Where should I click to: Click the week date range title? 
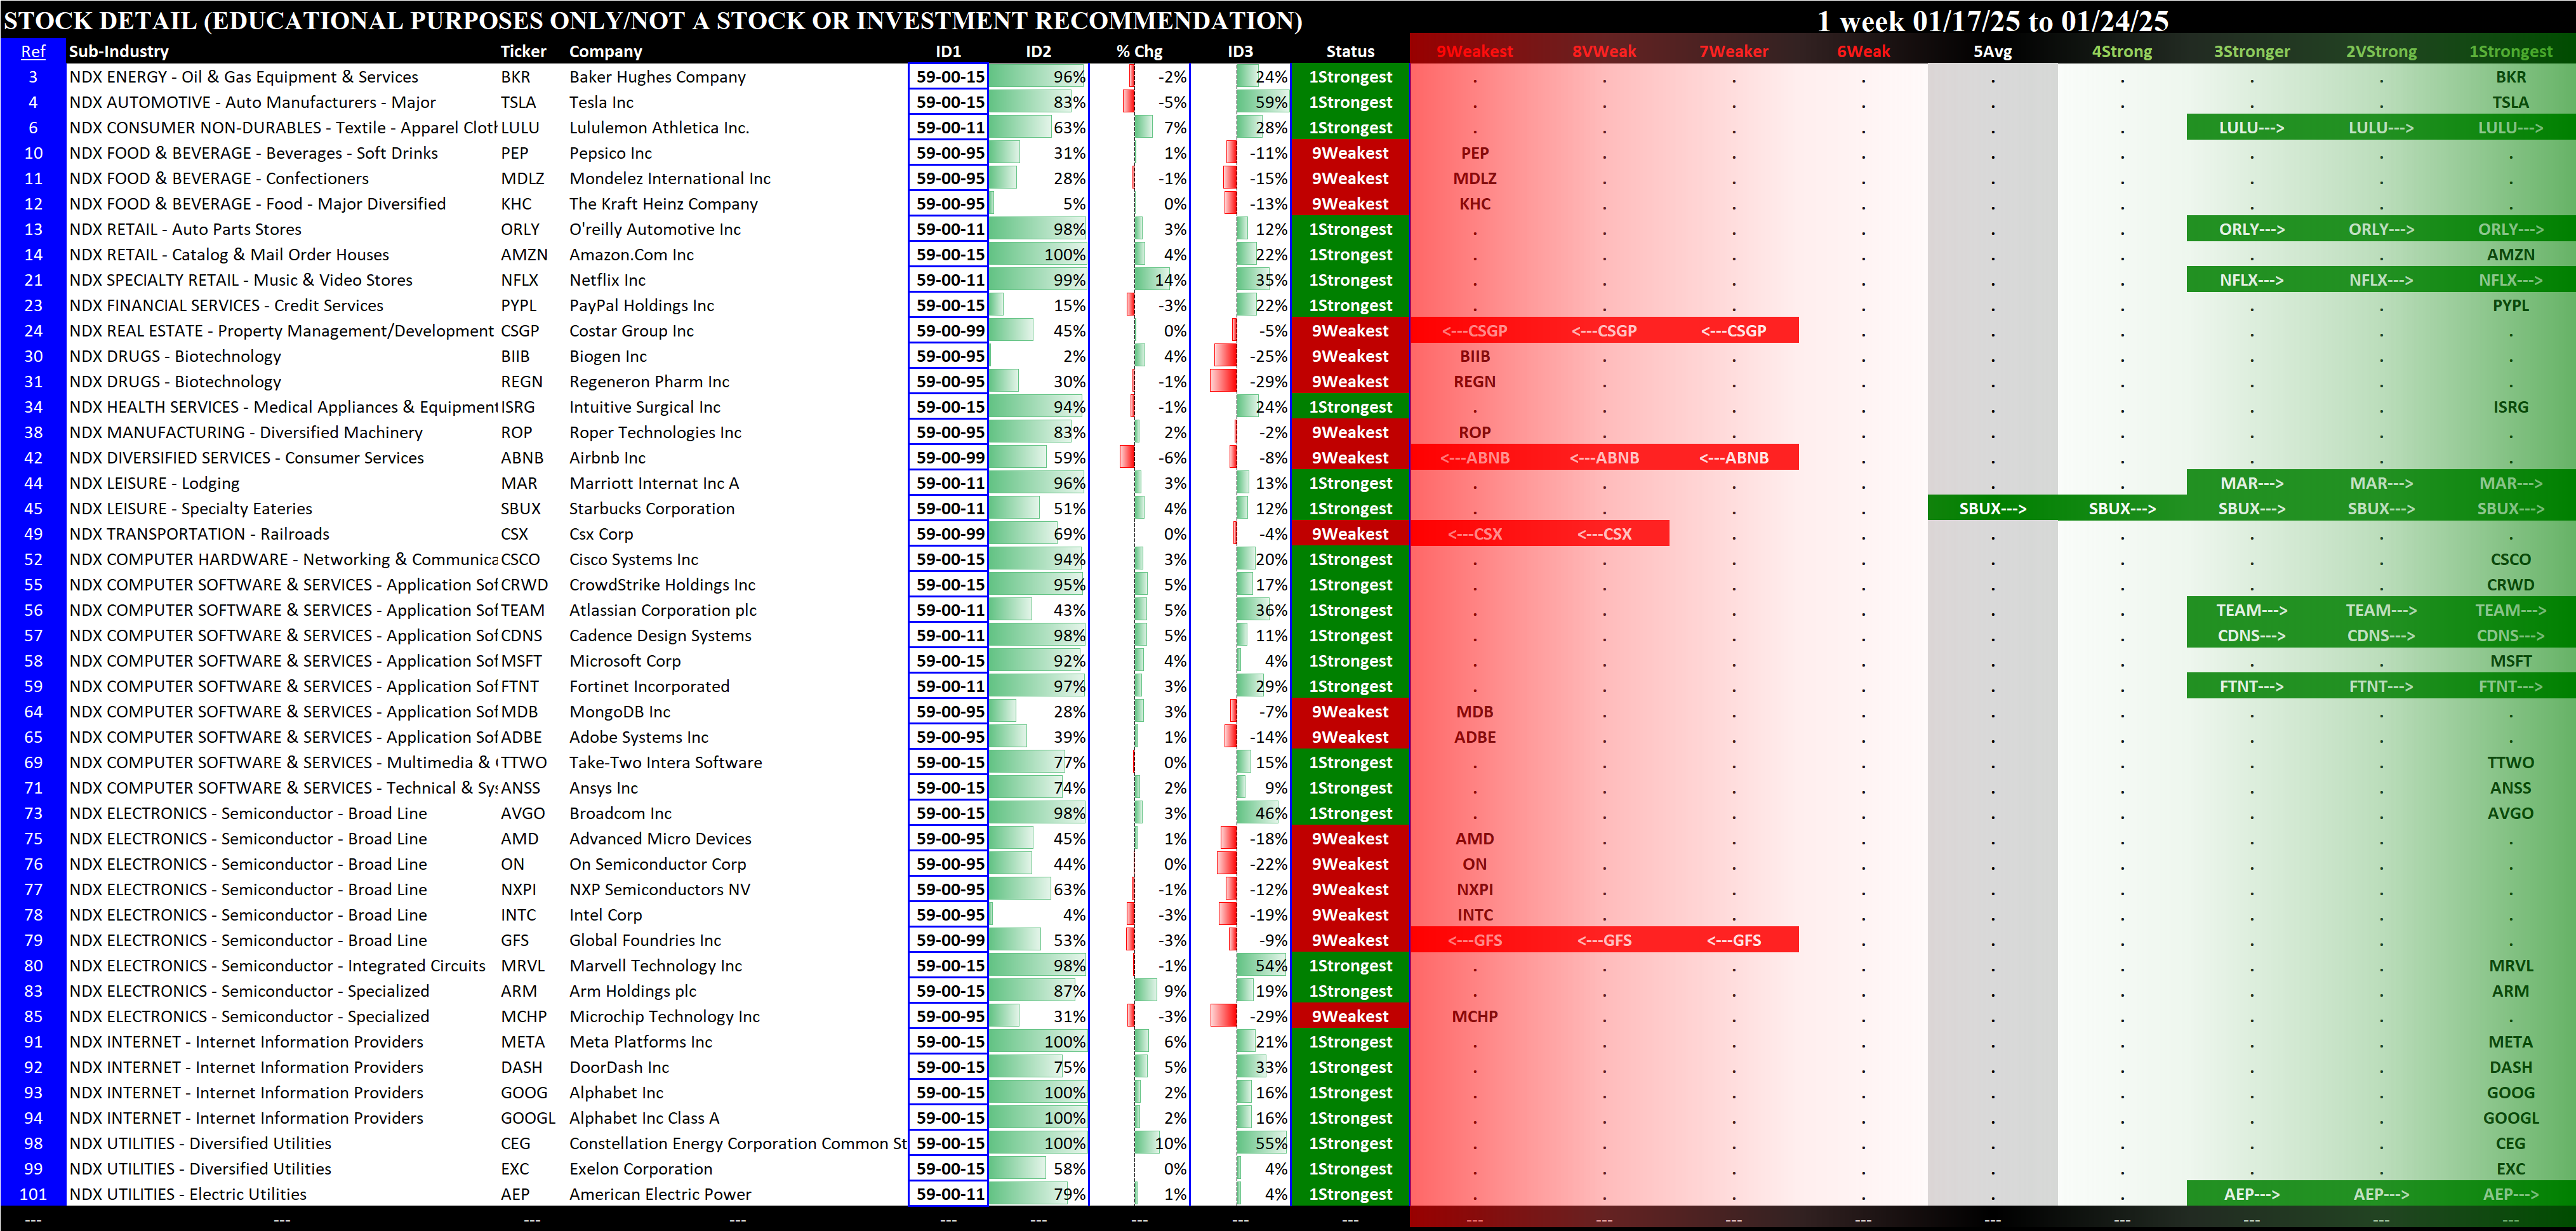coord(1992,20)
